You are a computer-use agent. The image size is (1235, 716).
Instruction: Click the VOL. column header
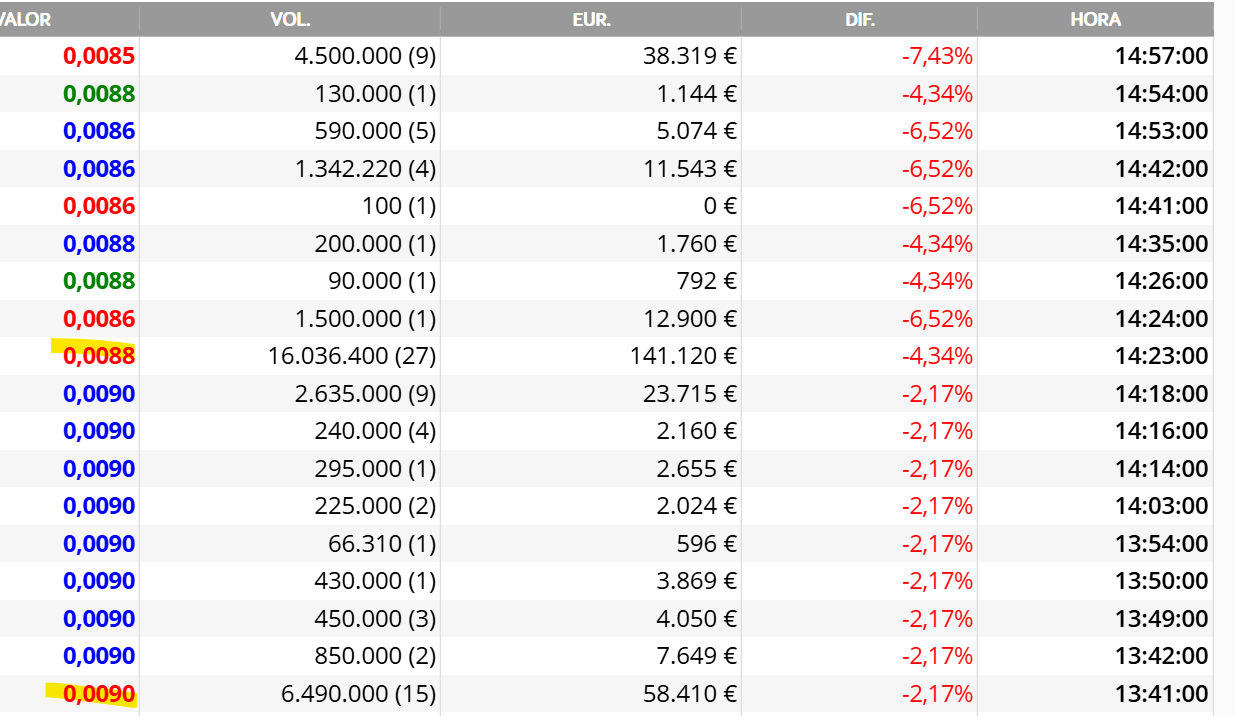290,19
